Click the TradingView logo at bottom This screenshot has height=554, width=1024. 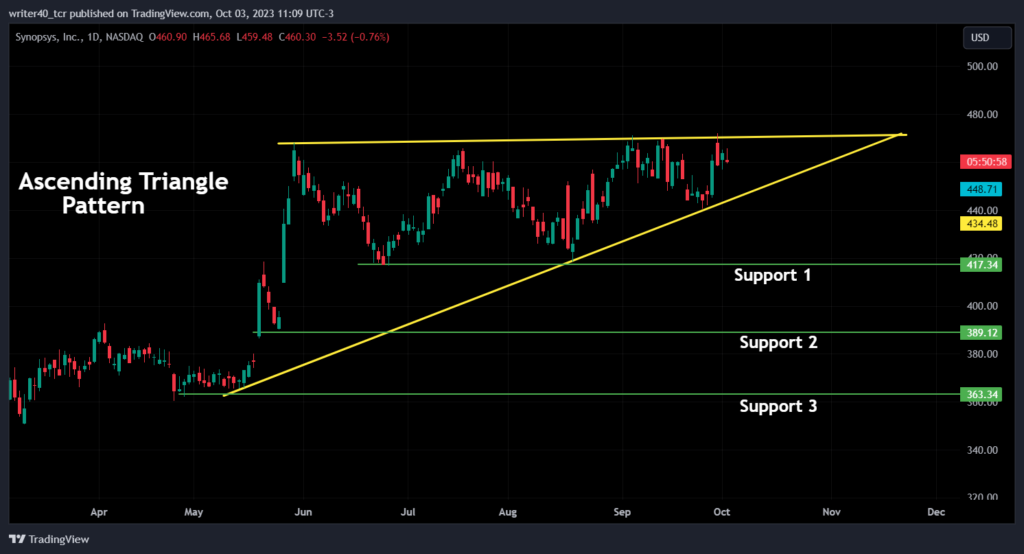tap(49, 539)
